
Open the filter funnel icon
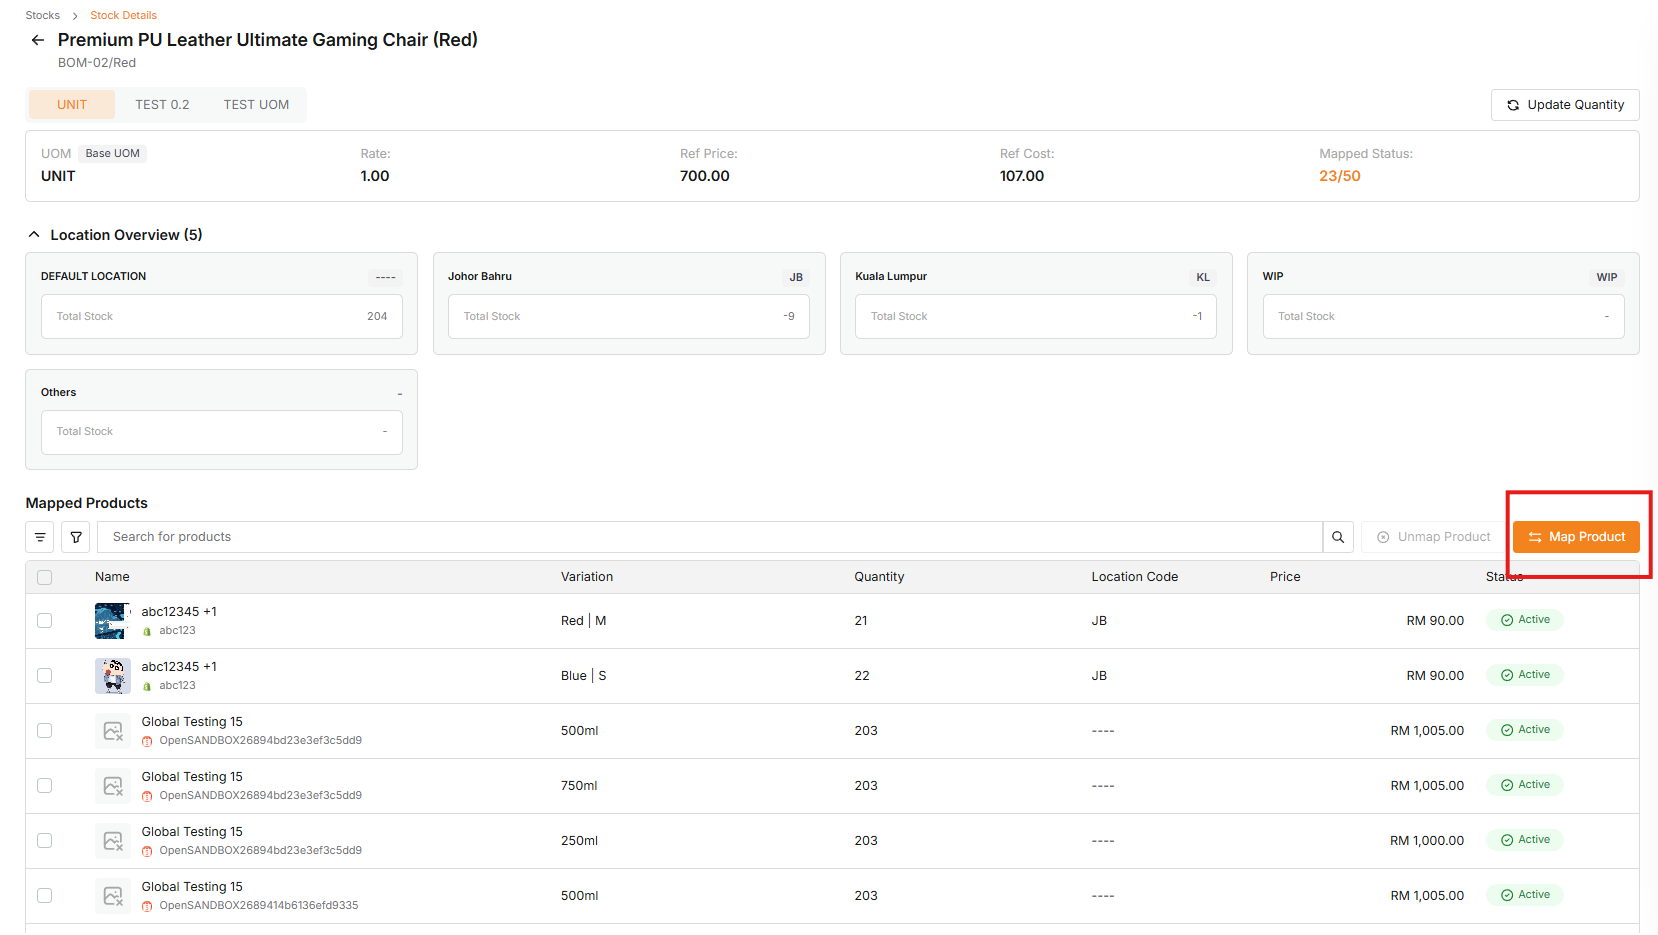pyautogui.click(x=76, y=537)
